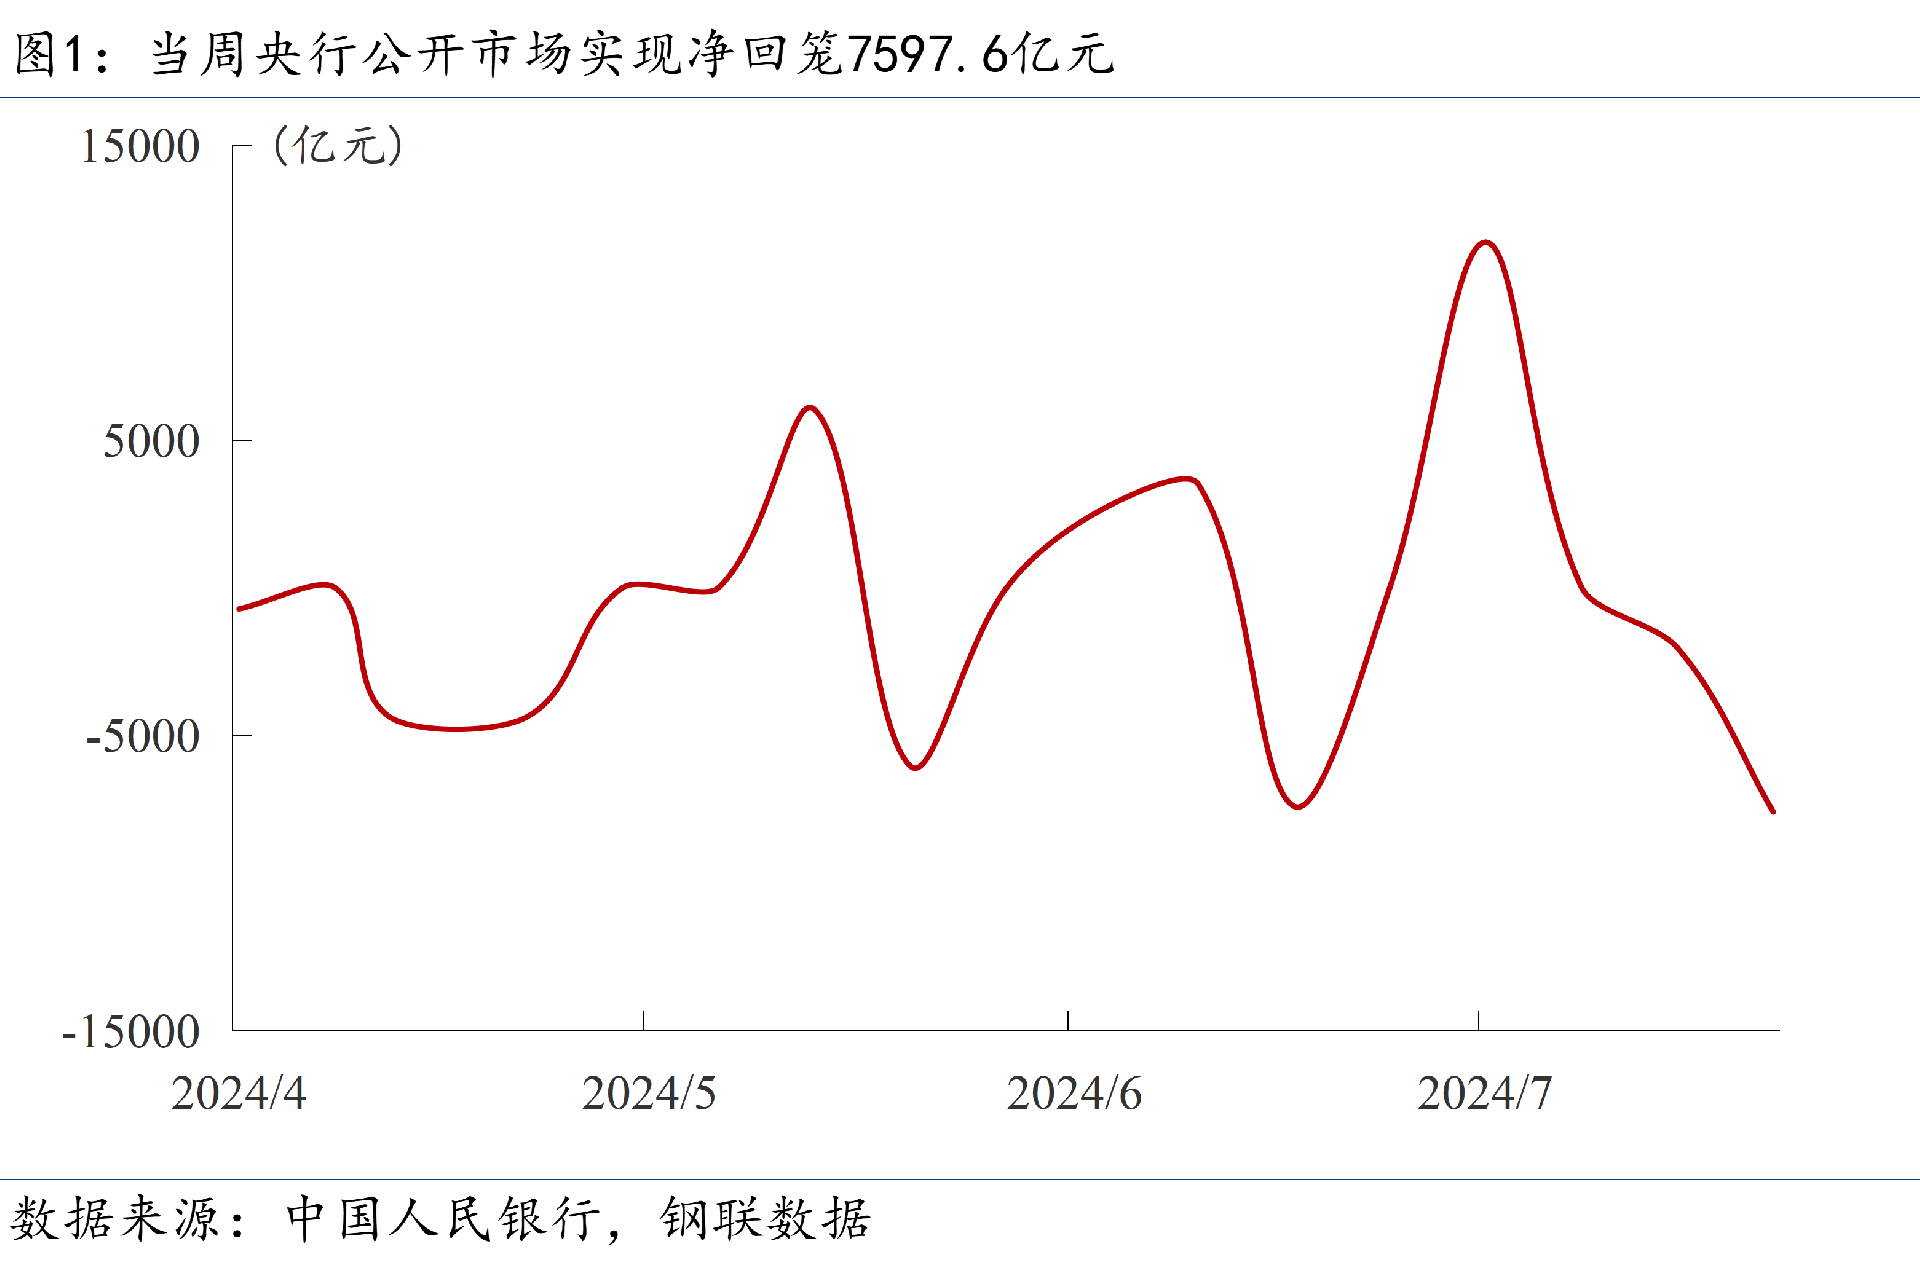Click the data source footer text

tap(440, 1219)
